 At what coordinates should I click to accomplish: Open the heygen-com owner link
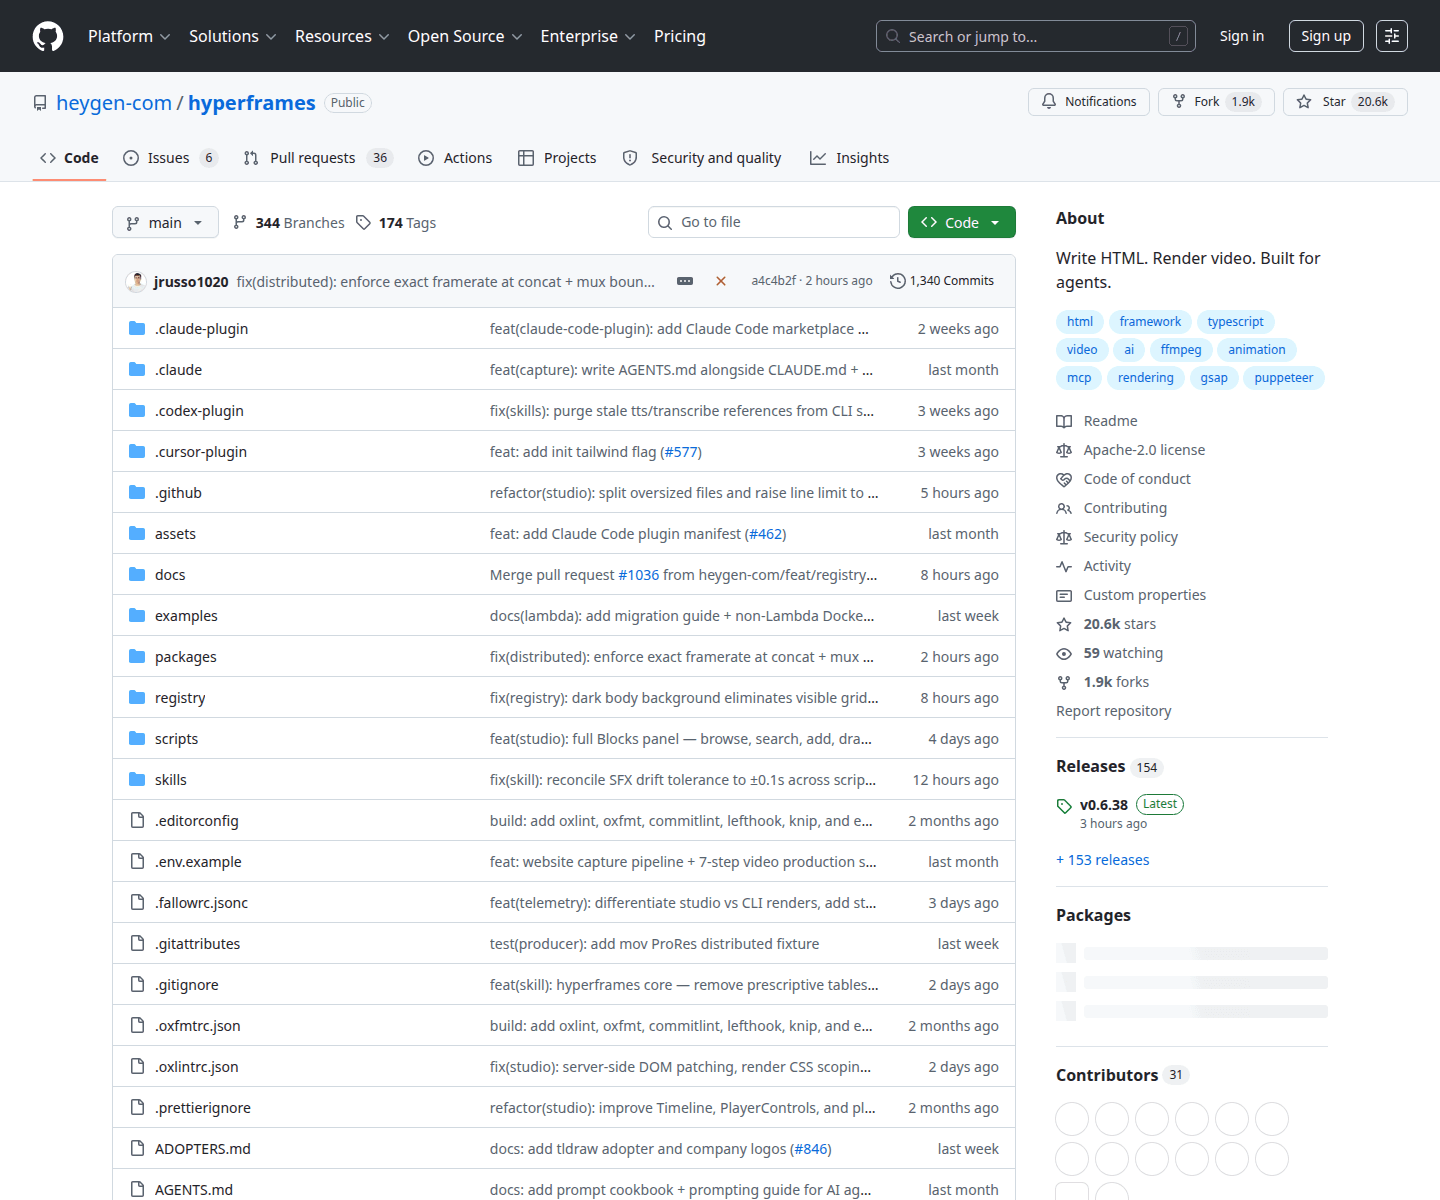pyautogui.click(x=114, y=103)
